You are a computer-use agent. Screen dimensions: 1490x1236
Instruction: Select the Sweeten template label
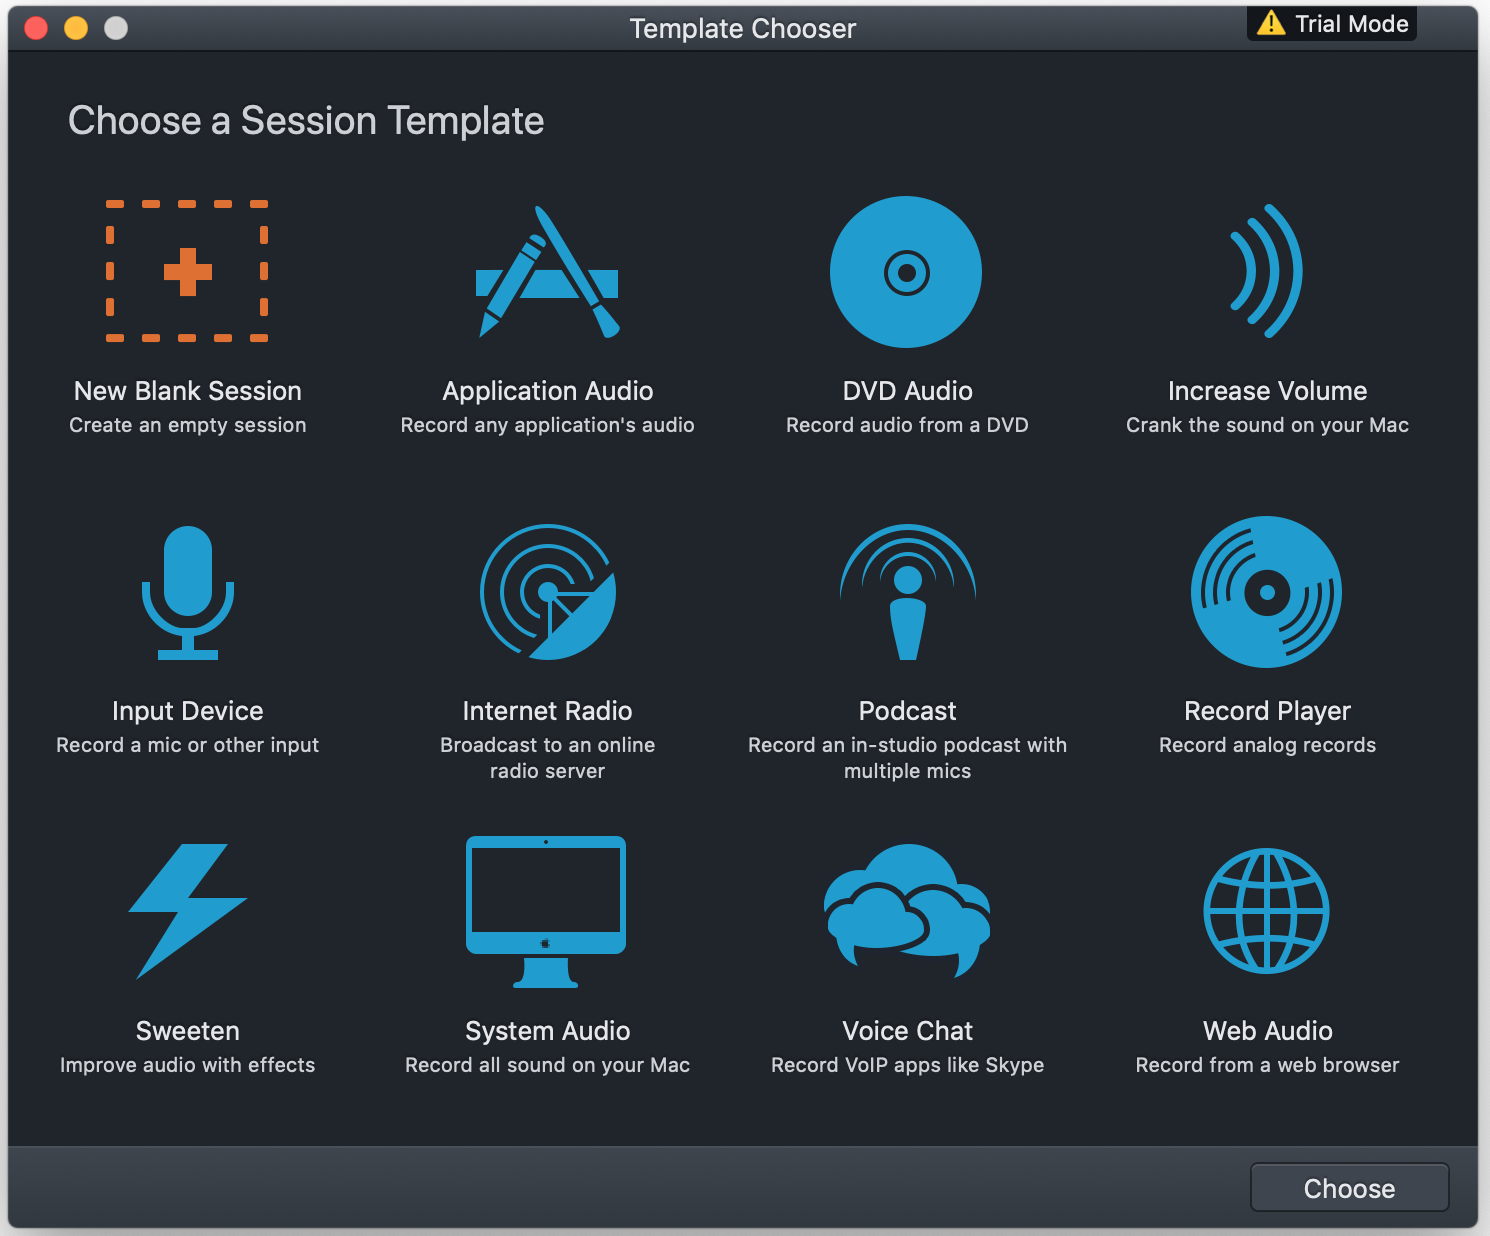coord(187,1030)
